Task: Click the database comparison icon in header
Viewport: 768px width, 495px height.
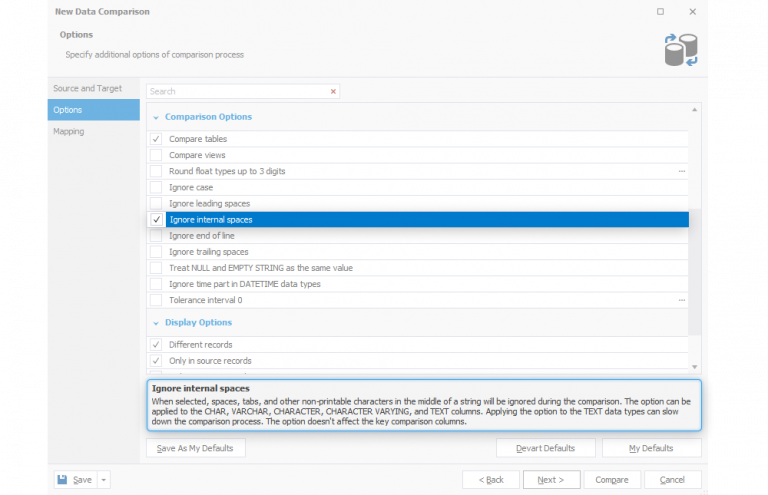Action: (x=681, y=49)
